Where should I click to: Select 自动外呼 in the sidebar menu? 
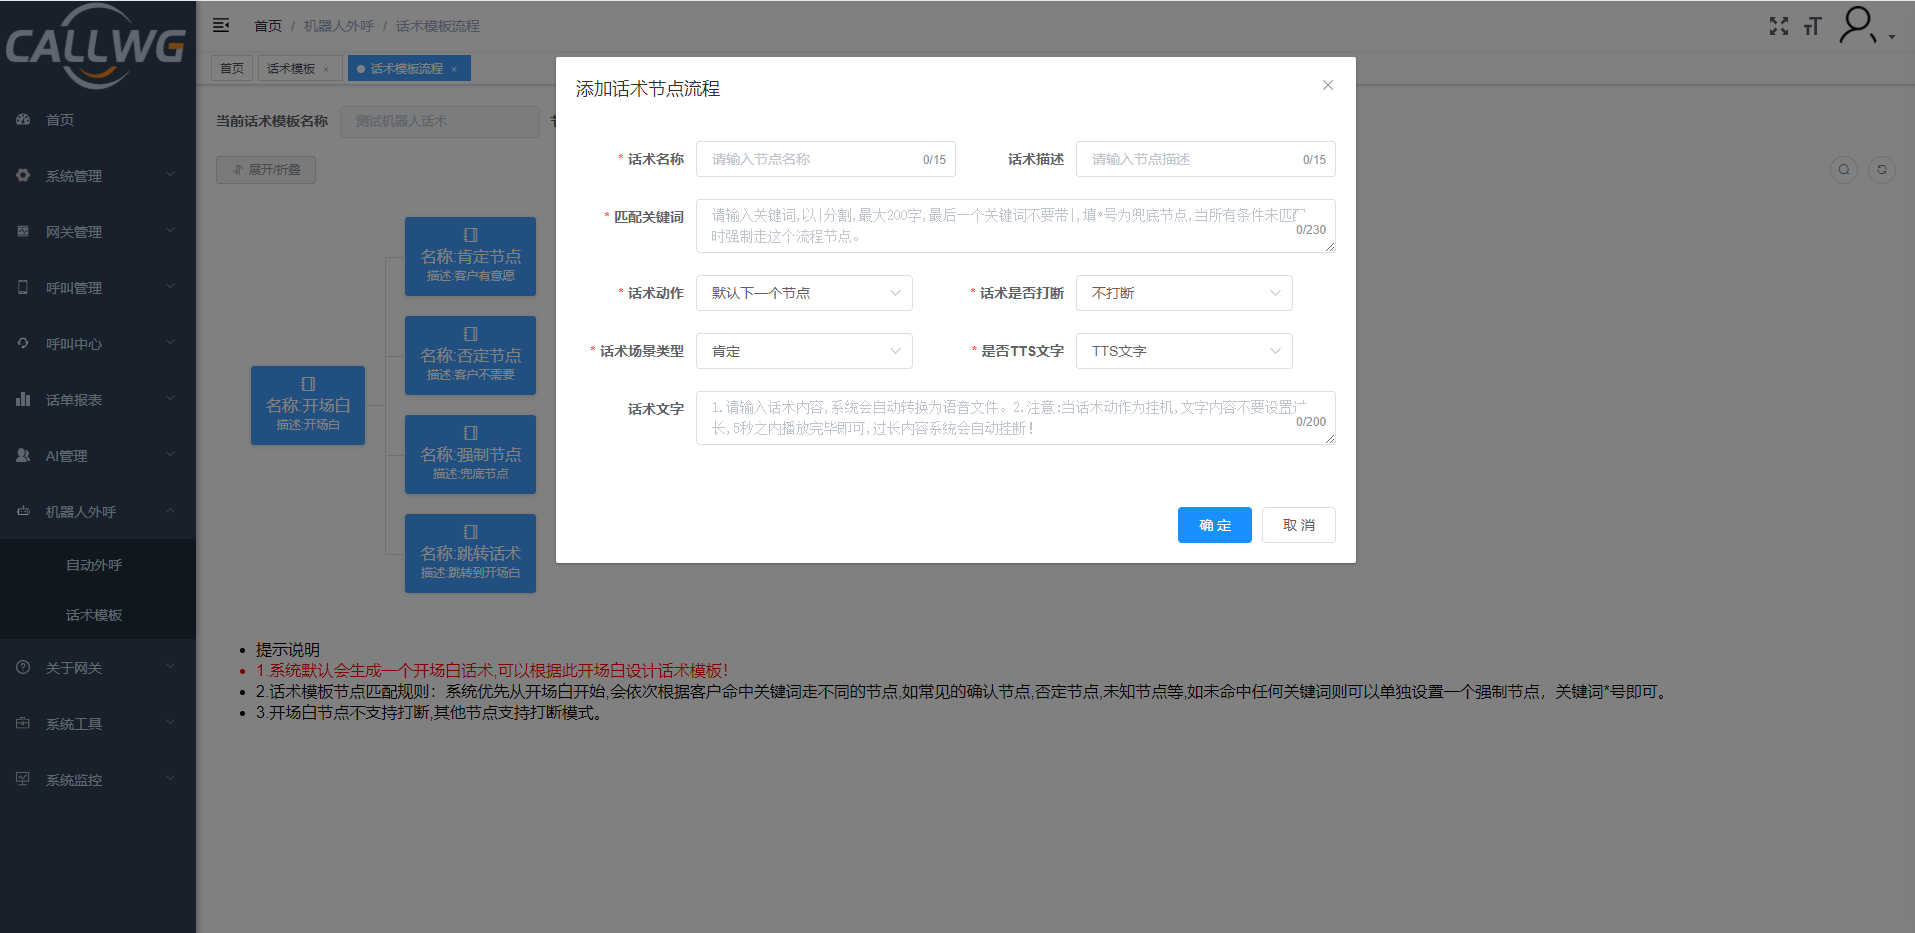94,564
